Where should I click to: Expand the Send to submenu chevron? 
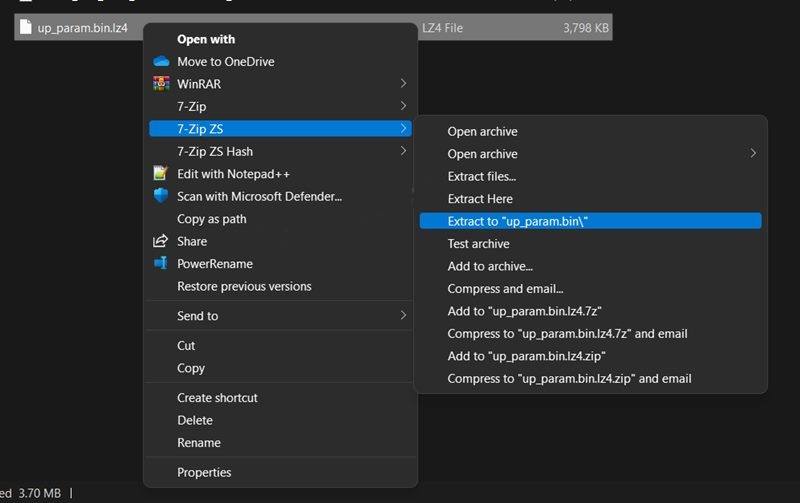point(403,315)
